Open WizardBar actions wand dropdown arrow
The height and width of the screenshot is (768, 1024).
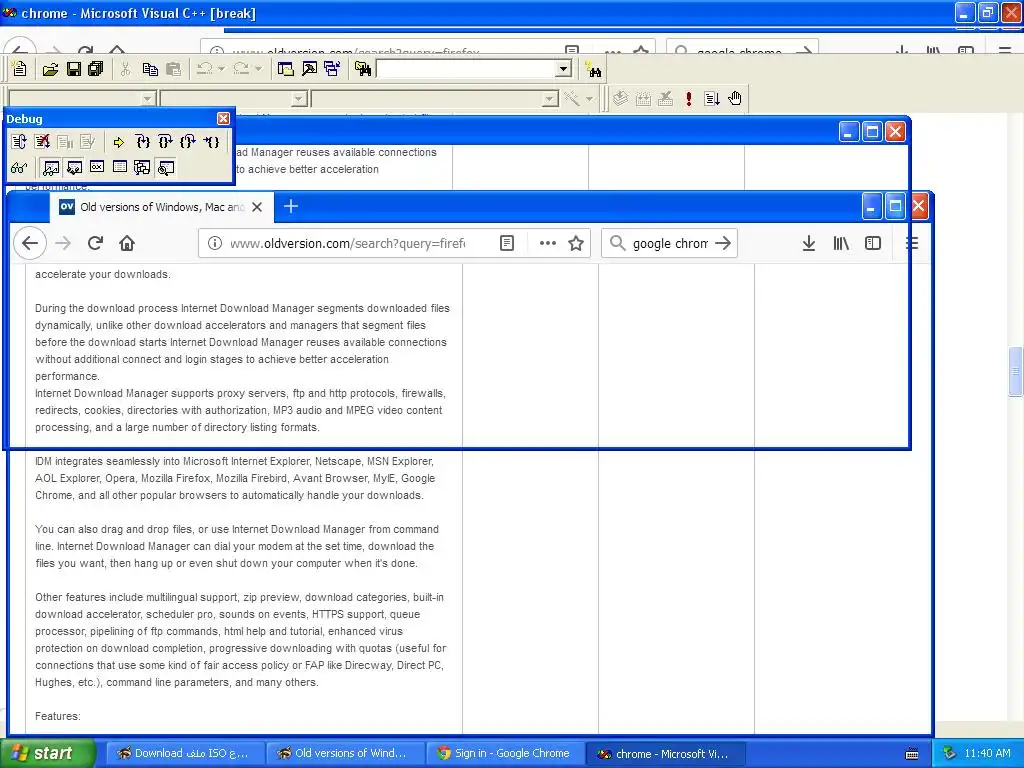(589, 99)
